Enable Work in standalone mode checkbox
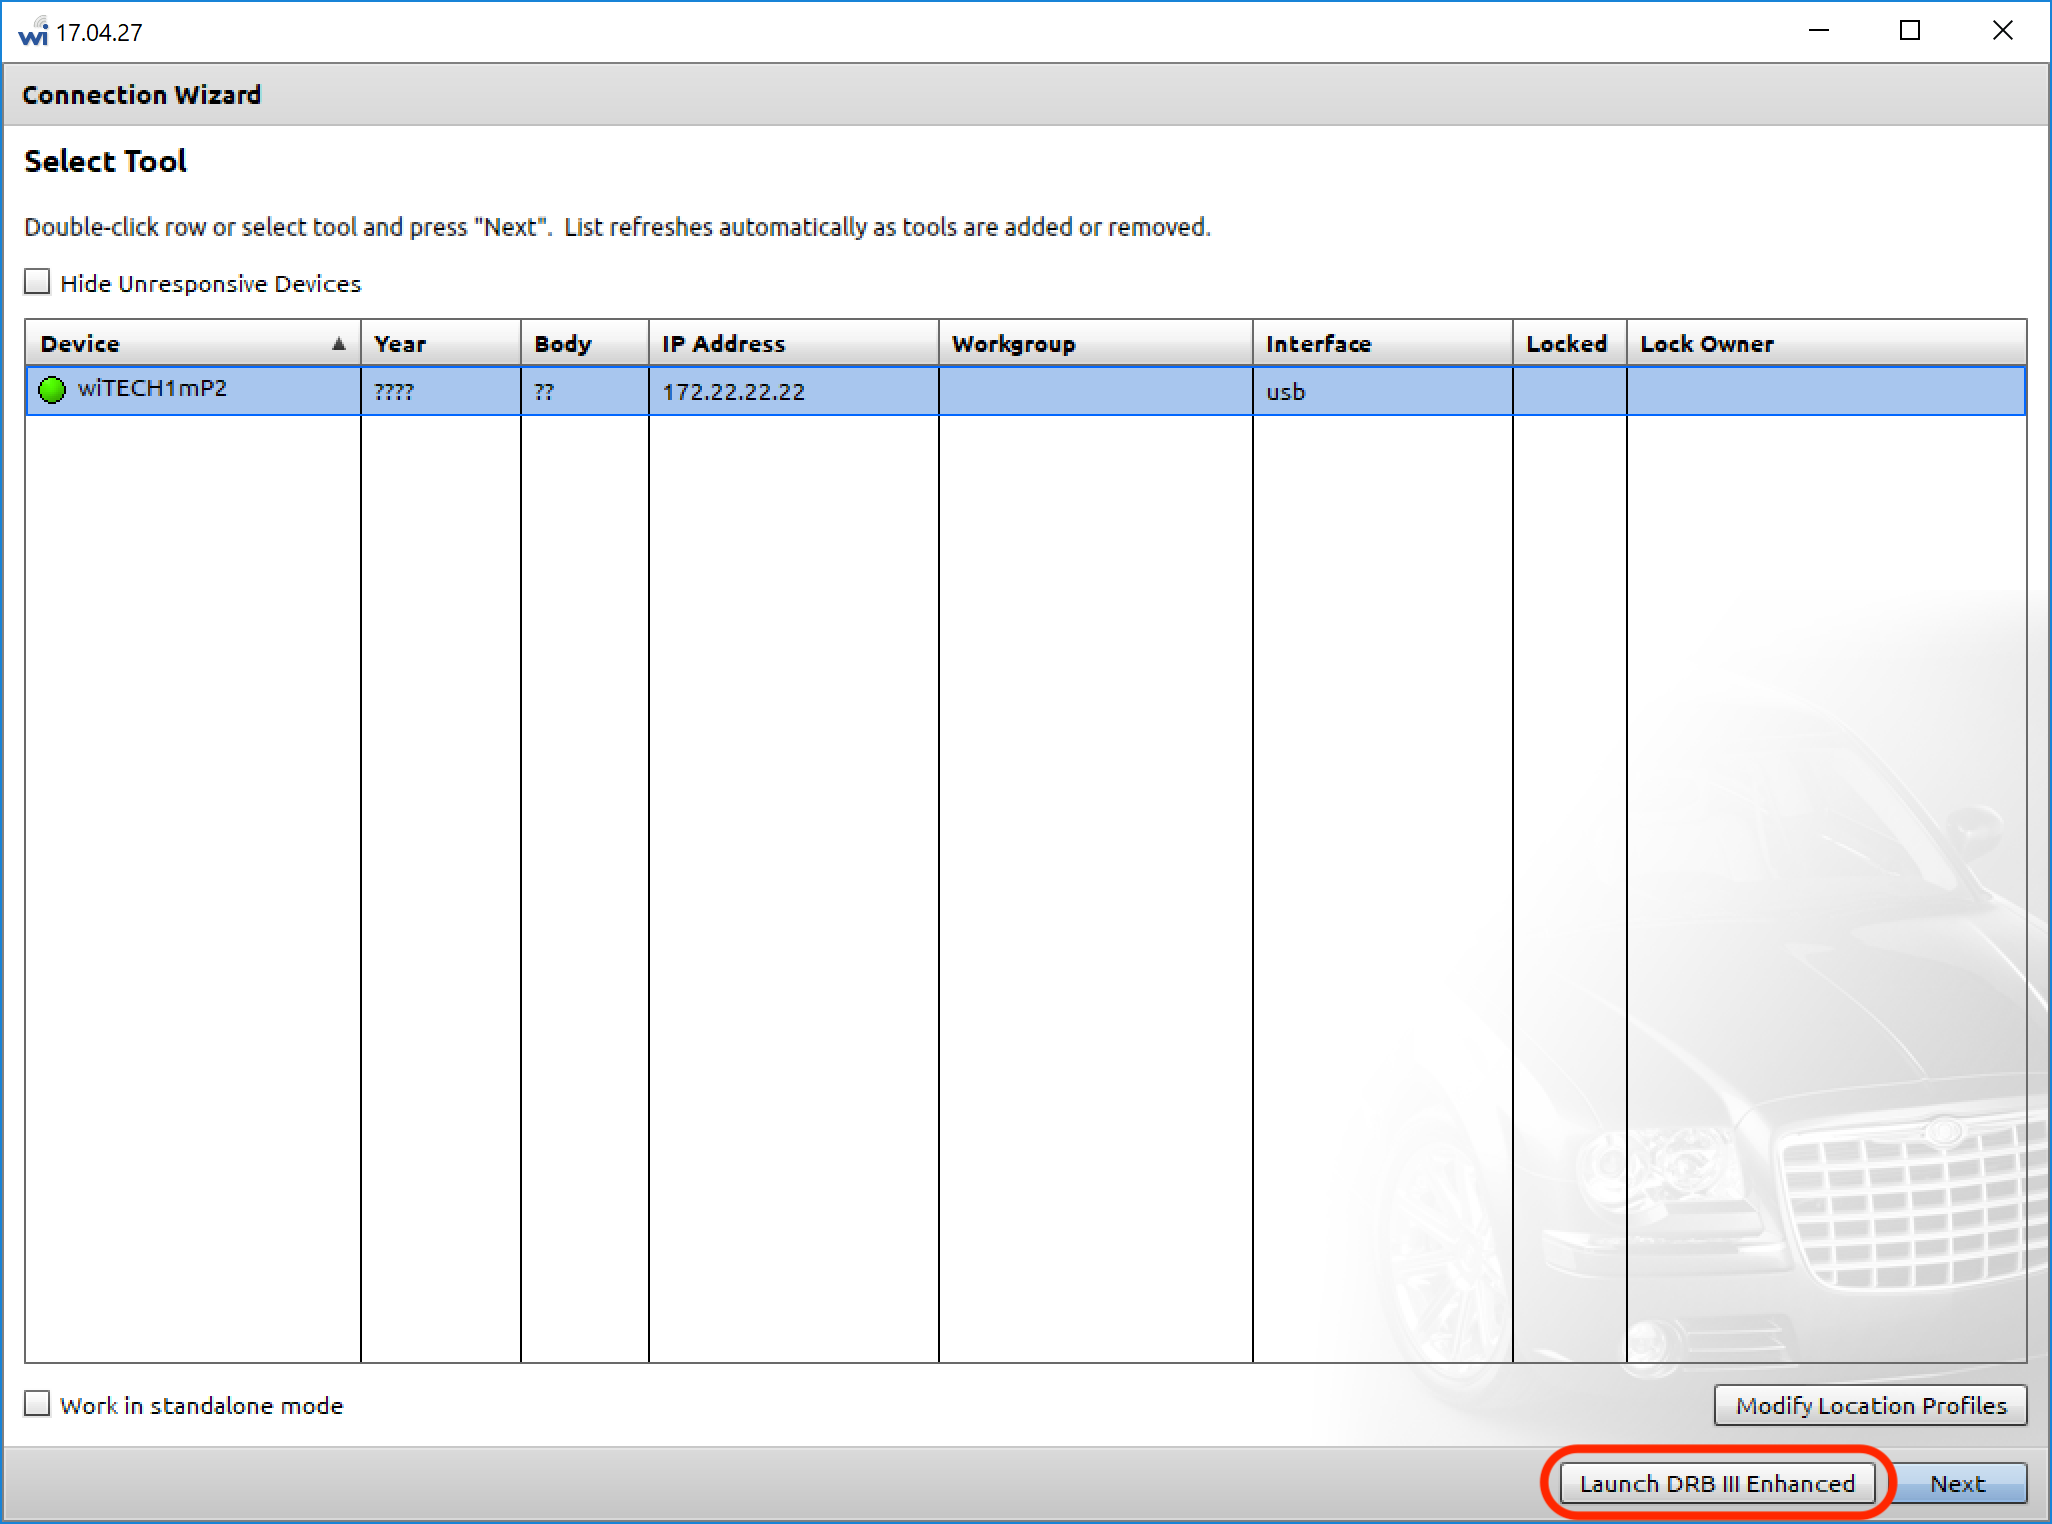 coord(37,1404)
